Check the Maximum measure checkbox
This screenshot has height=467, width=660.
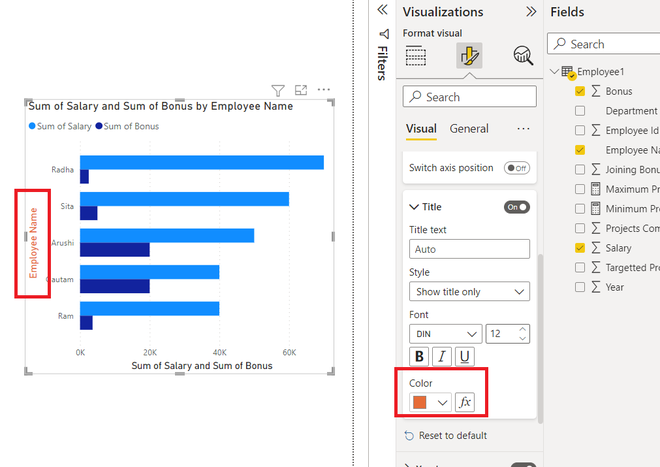point(580,189)
